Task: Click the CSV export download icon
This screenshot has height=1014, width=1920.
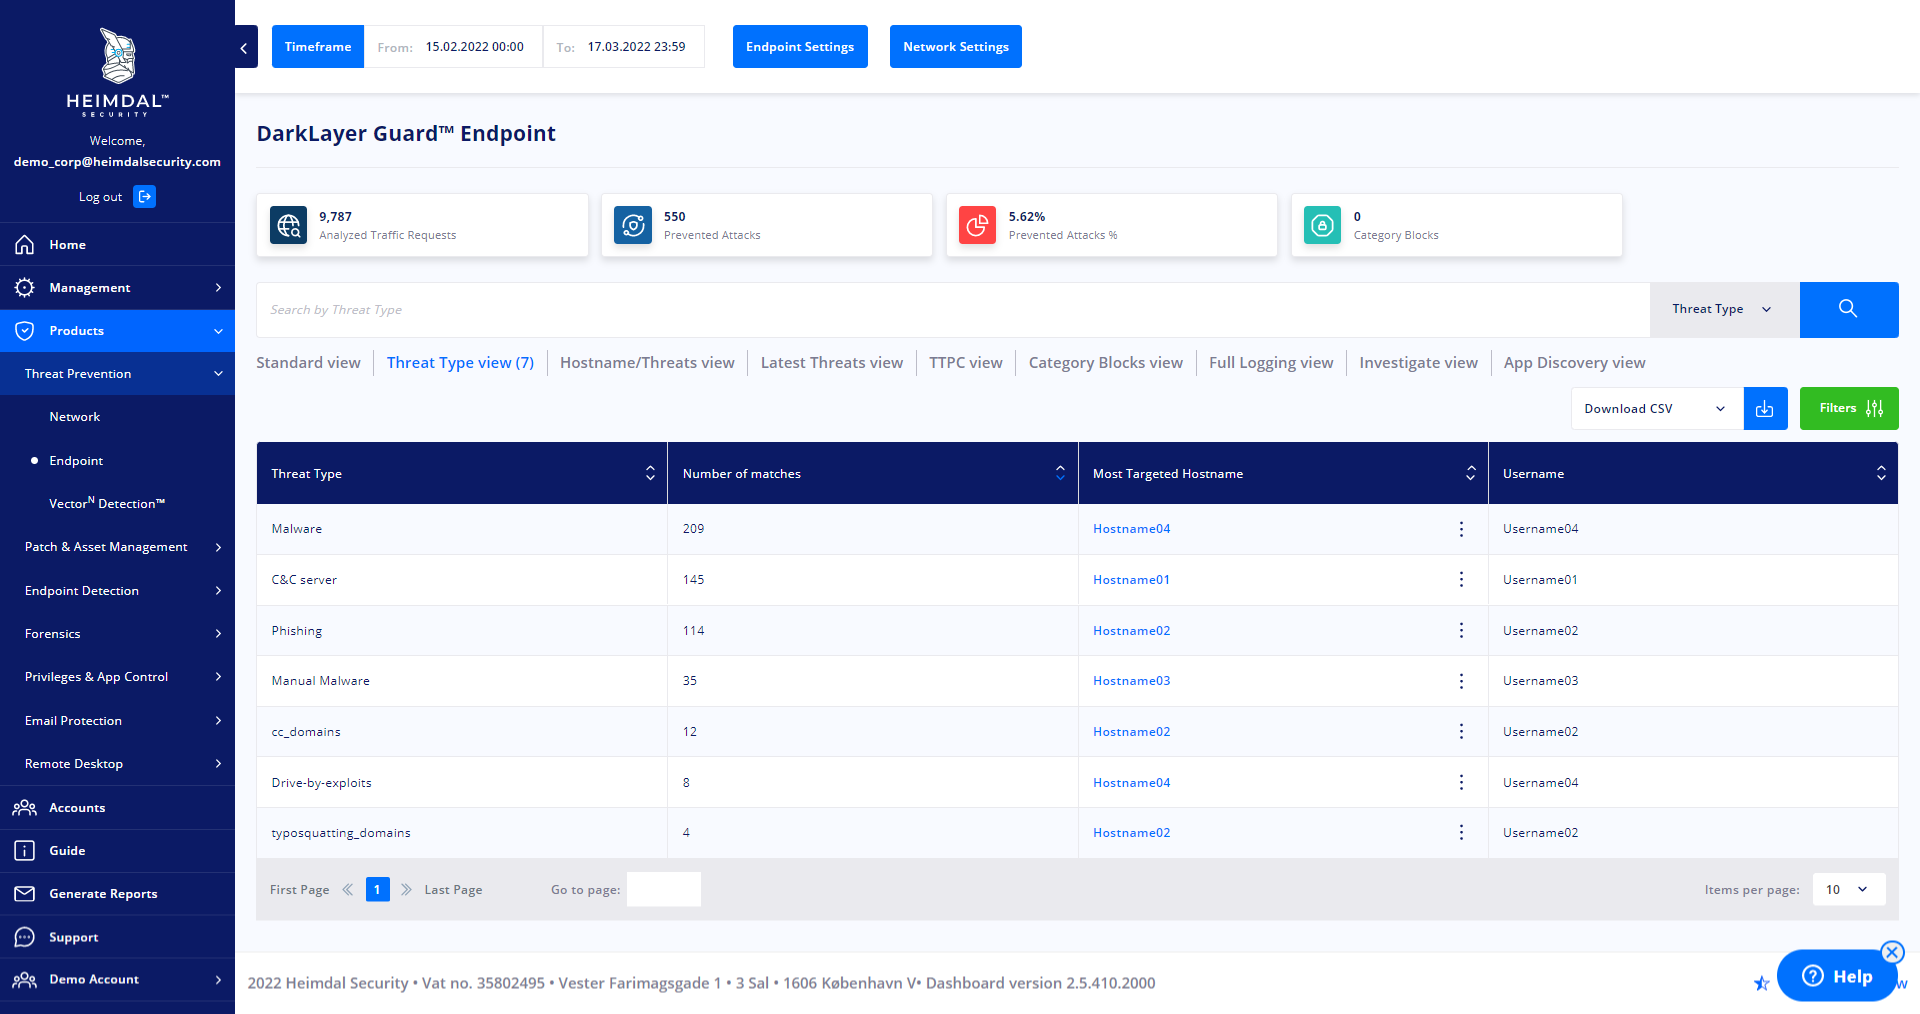Action: (x=1765, y=408)
